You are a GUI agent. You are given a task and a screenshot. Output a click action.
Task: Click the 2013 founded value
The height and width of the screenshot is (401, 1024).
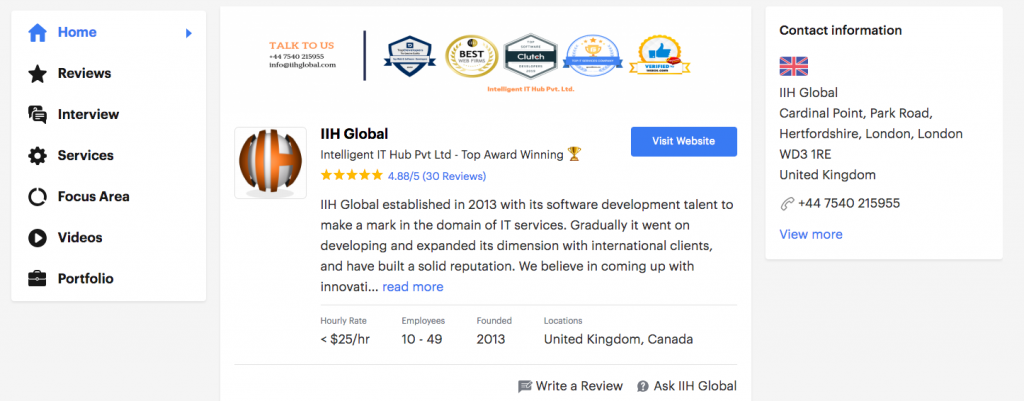click(491, 340)
